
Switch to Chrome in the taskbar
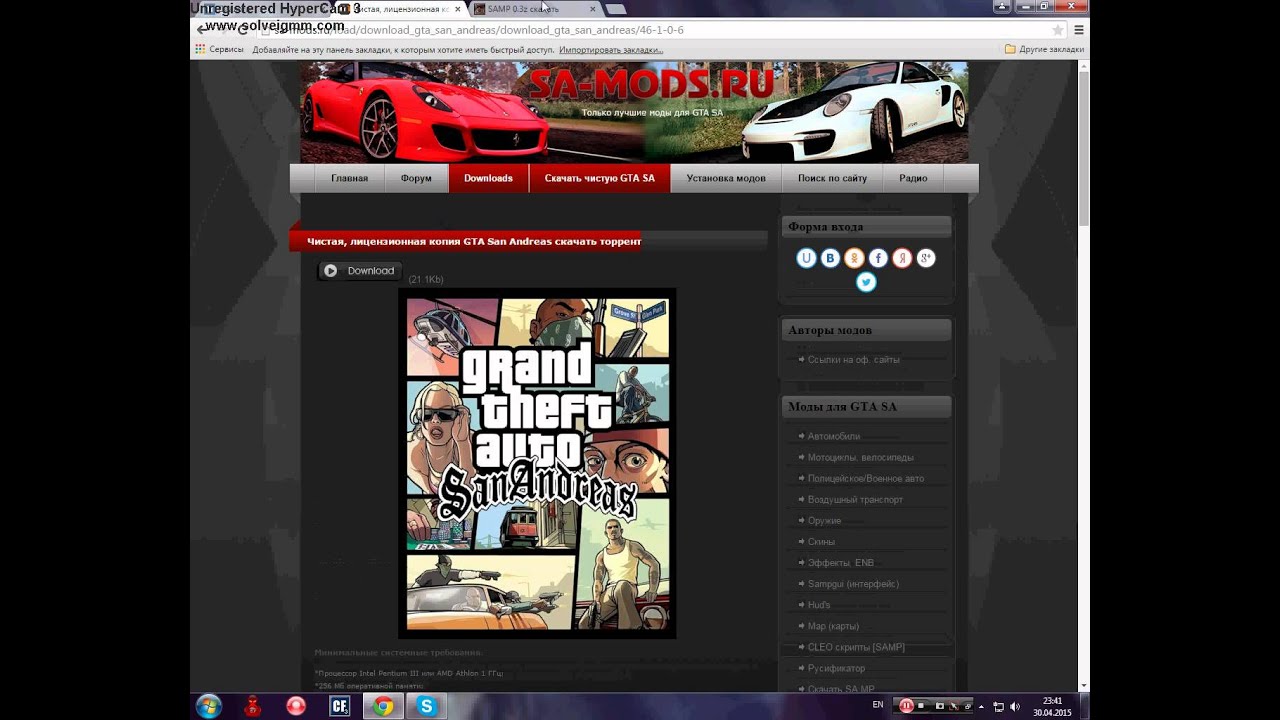tap(383, 706)
